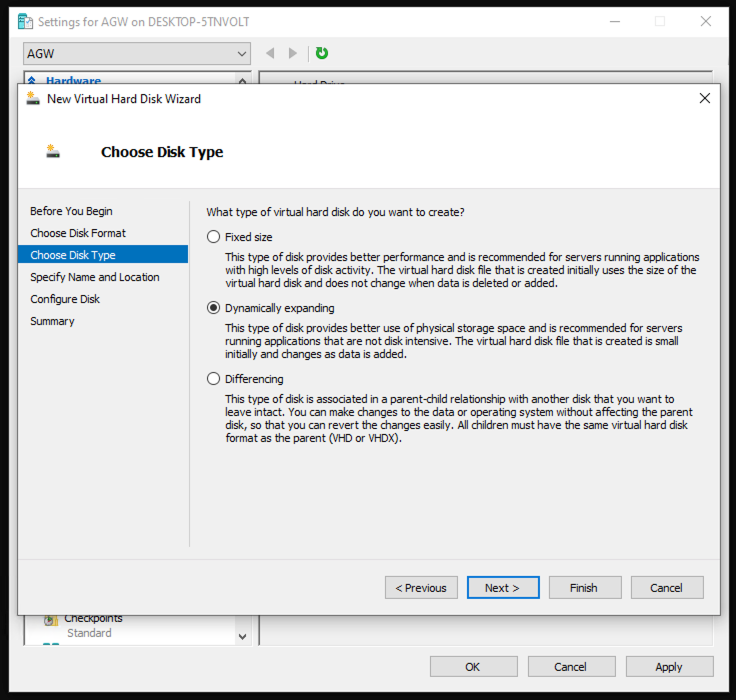Open the AGW virtual machine dropdown
The height and width of the screenshot is (700, 736).
pyautogui.click(x=137, y=53)
